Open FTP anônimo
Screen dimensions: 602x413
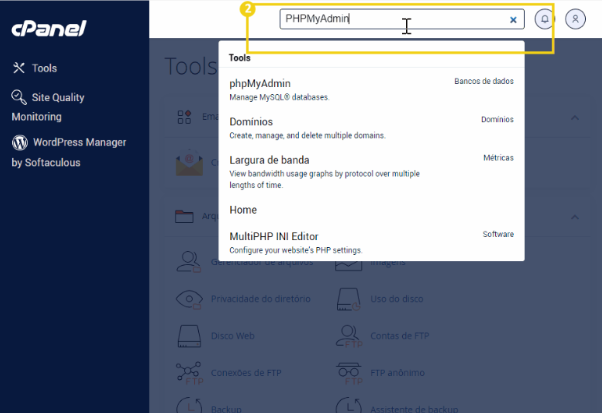[x=397, y=373]
